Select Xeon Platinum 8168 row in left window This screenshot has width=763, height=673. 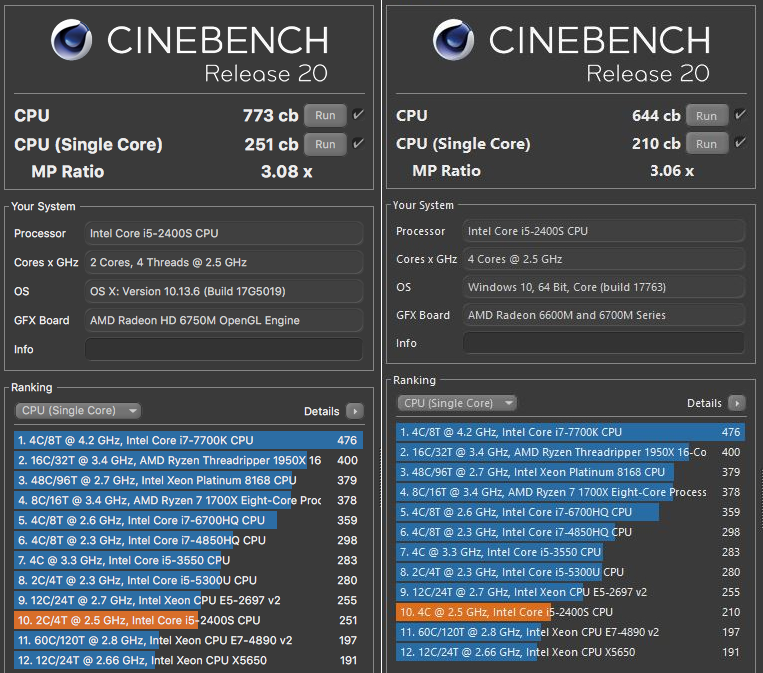pos(188,480)
